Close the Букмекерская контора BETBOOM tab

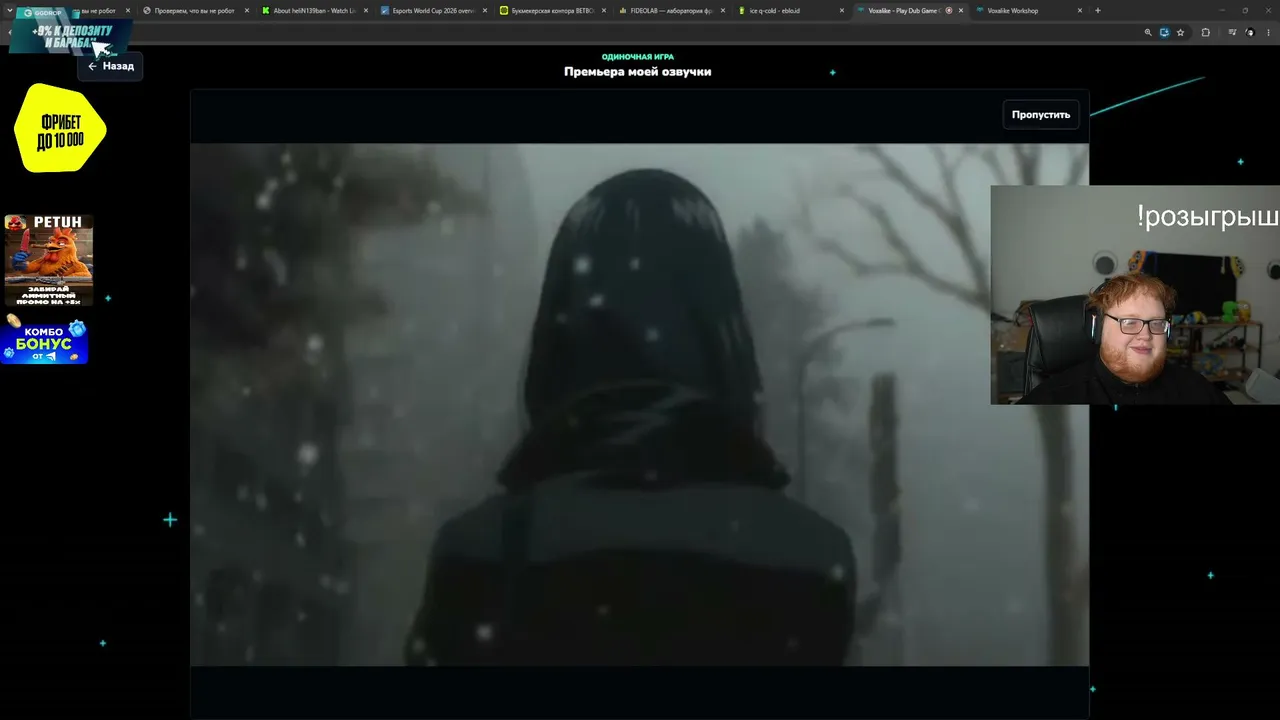tap(604, 11)
